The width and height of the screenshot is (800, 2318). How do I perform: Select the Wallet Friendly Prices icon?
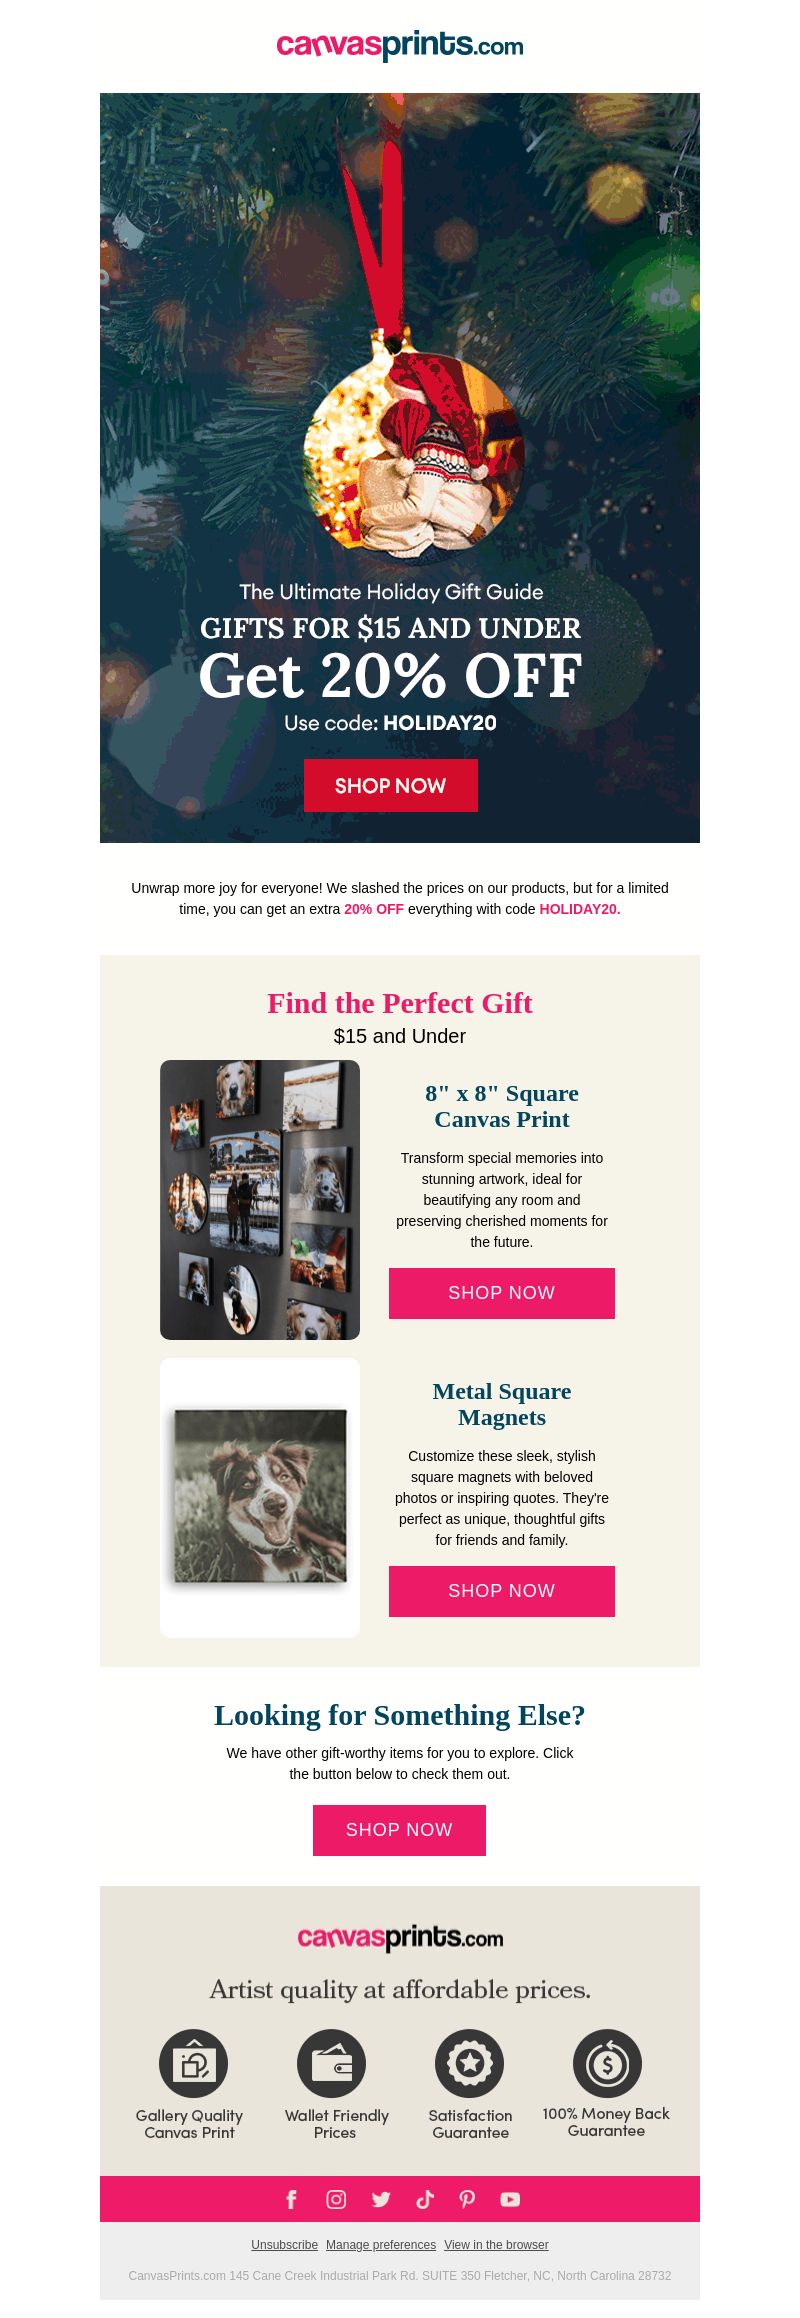click(331, 2063)
